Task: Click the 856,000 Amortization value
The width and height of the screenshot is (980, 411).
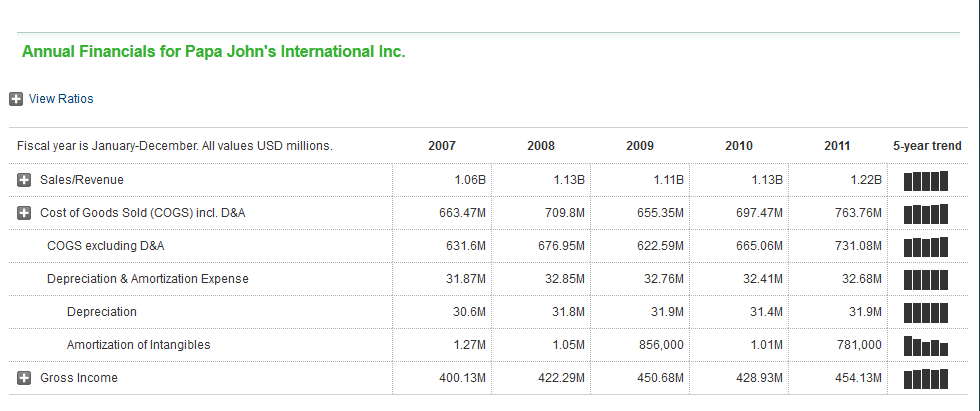Action: [x=661, y=345]
